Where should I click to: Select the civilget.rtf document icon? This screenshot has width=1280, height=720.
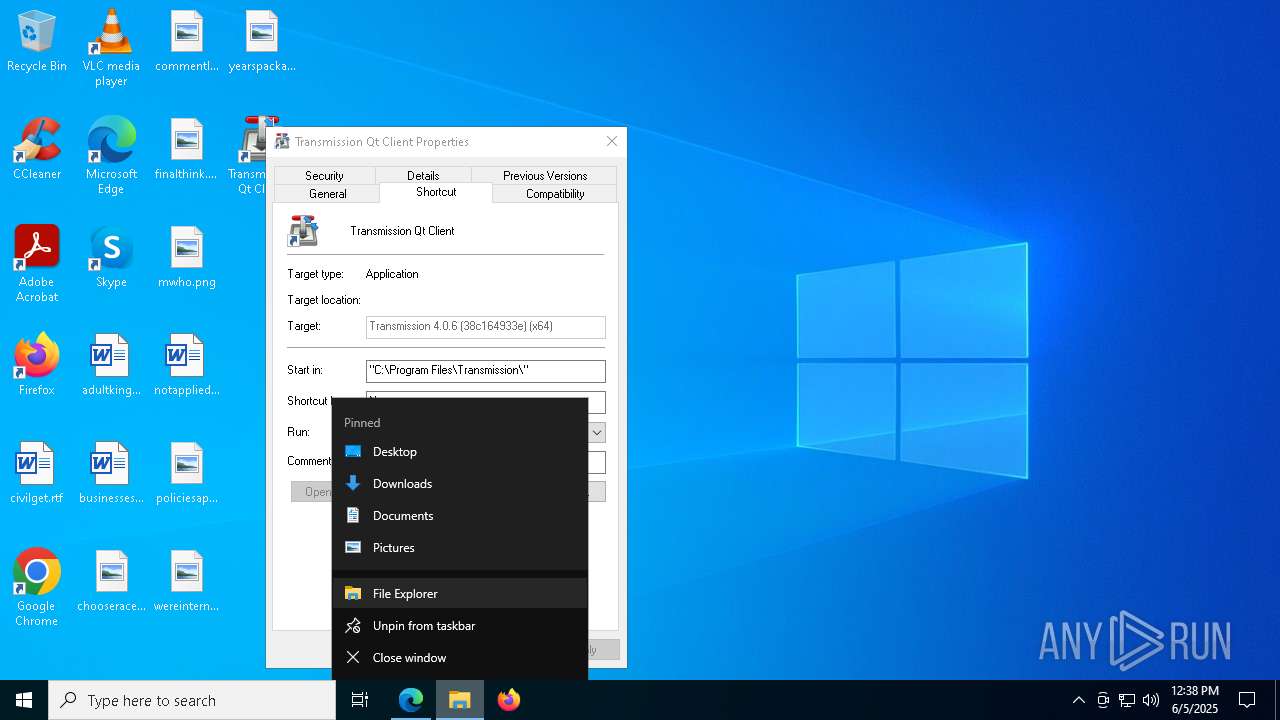pos(37,474)
